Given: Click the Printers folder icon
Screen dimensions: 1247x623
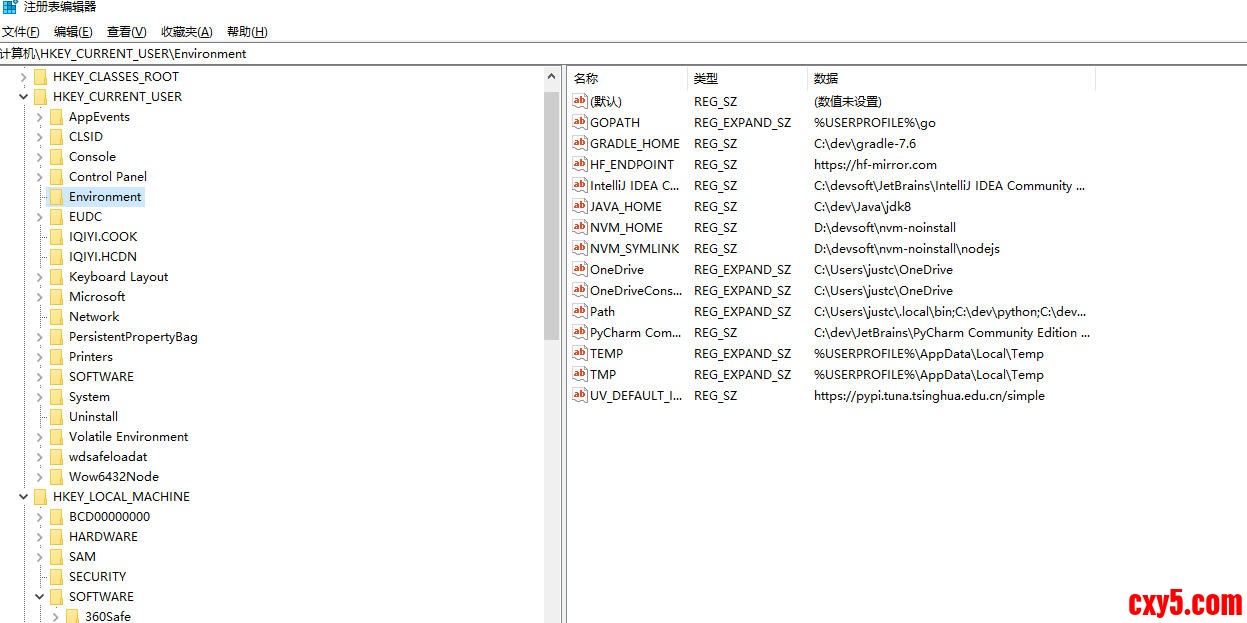Looking at the screenshot, I should point(56,357).
